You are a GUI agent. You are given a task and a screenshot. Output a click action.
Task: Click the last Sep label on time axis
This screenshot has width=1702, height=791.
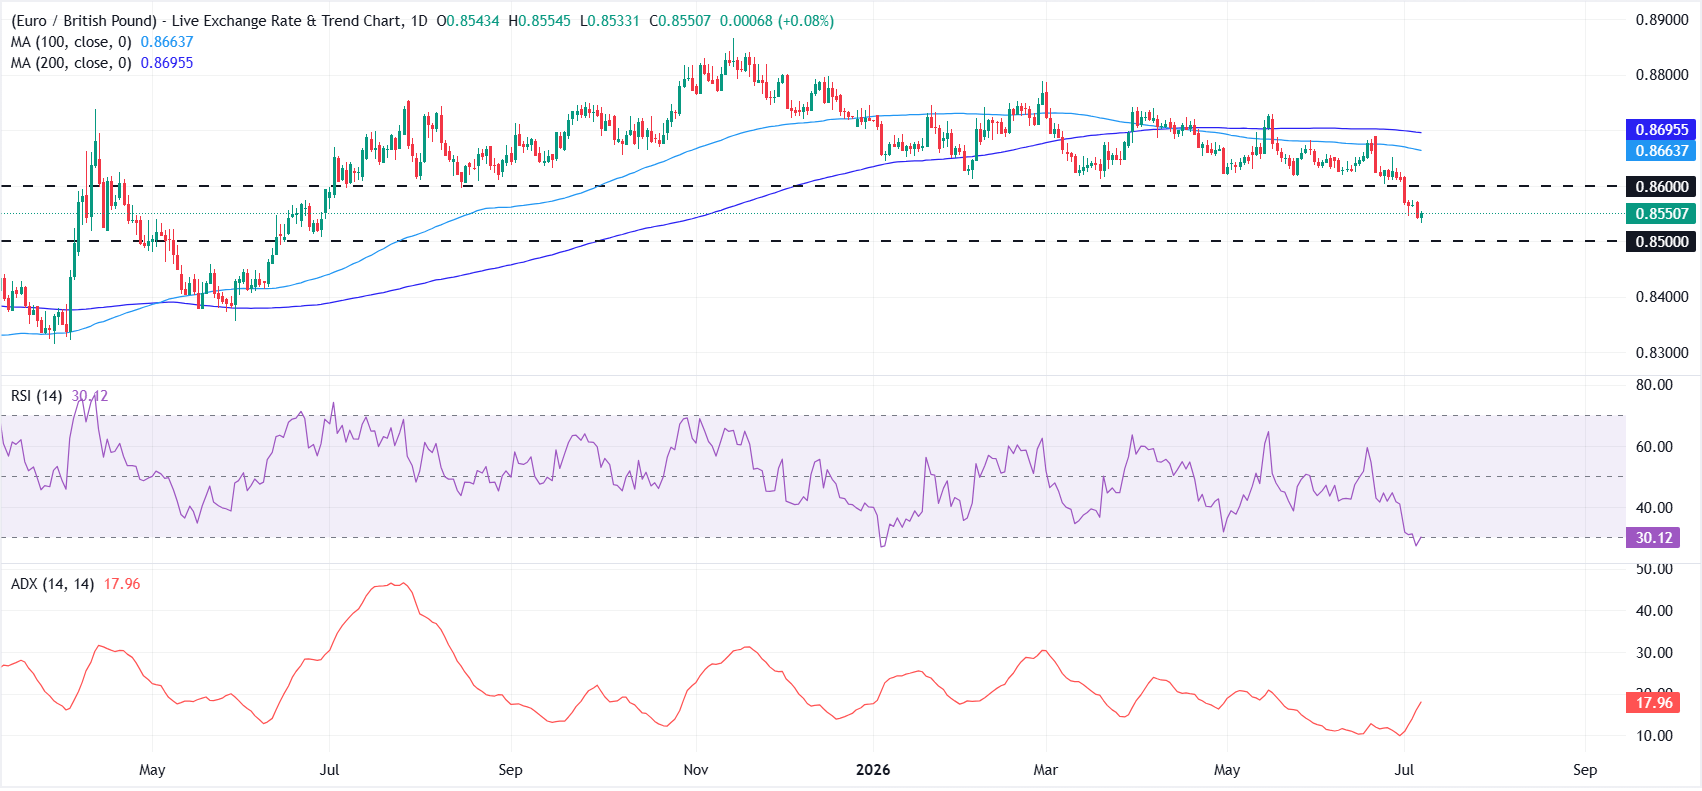click(x=1585, y=770)
